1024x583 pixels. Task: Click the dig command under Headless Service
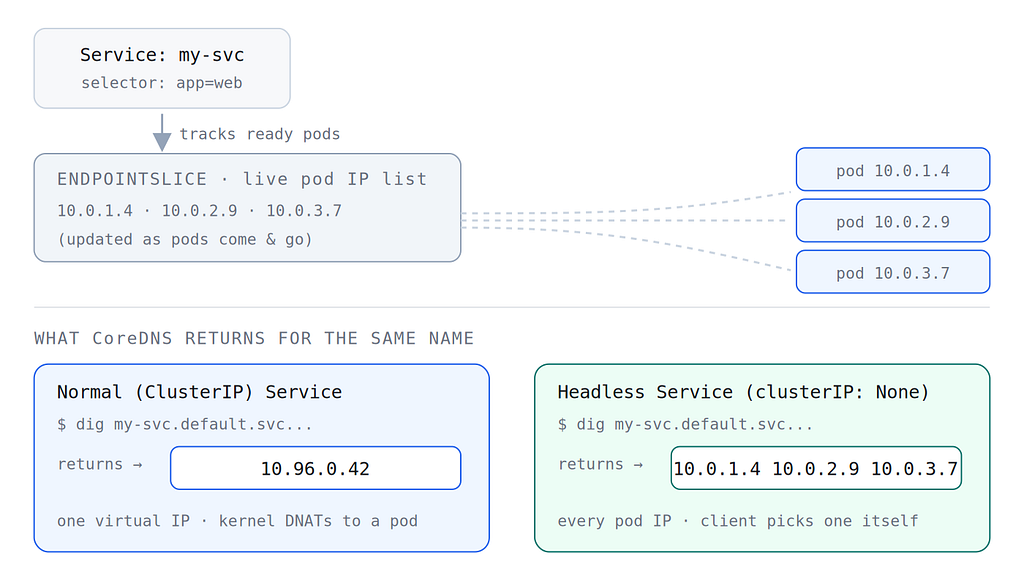coord(685,424)
